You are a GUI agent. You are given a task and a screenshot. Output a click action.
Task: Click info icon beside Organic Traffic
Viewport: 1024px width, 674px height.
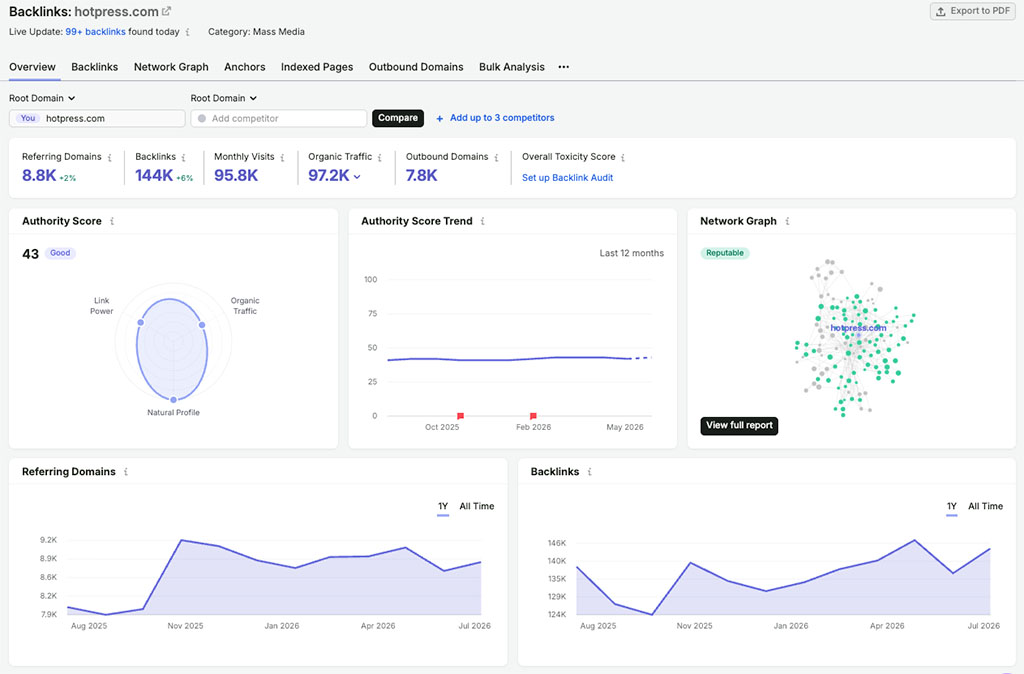point(379,157)
